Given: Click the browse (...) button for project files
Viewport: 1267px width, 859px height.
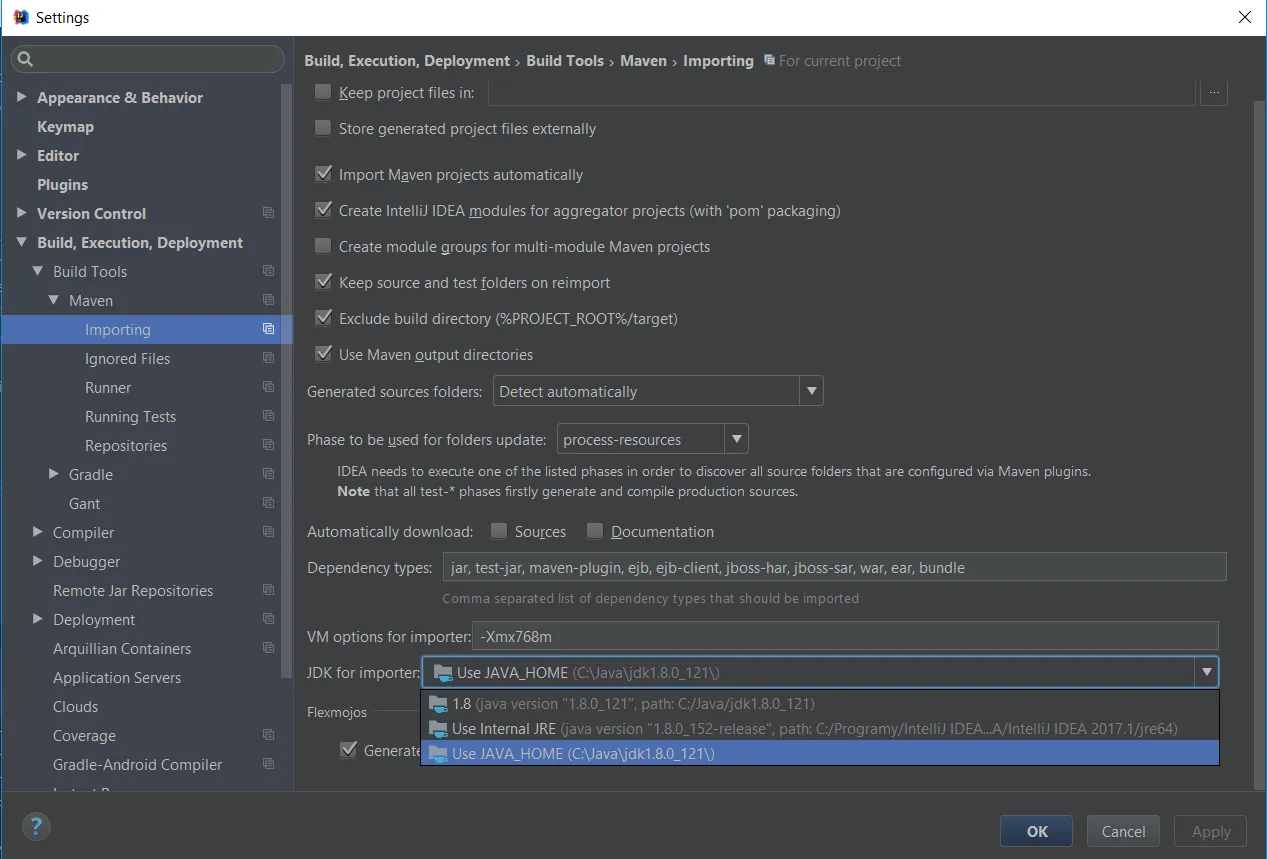Looking at the screenshot, I should pyautogui.click(x=1214, y=92).
